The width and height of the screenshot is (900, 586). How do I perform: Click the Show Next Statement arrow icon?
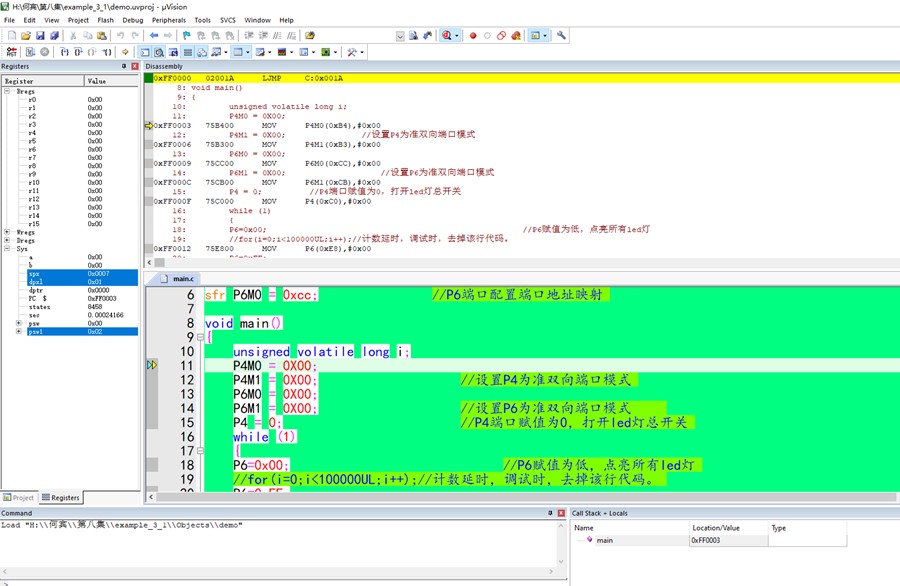click(125, 52)
